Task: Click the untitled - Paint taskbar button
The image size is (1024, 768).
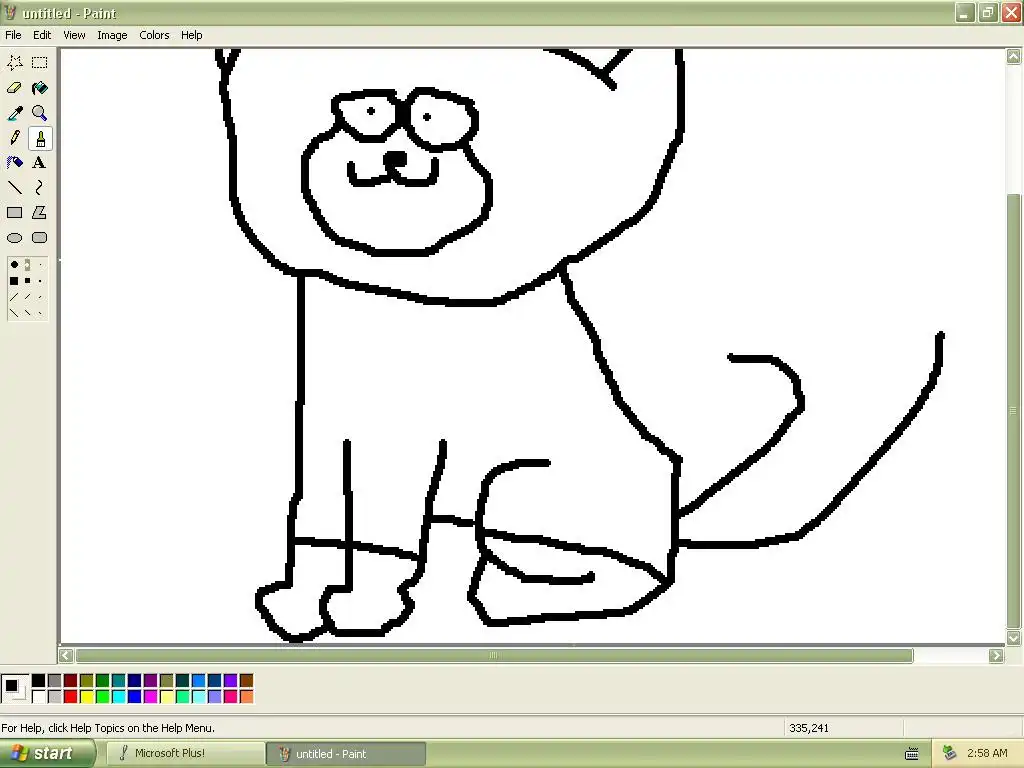Action: coord(346,753)
